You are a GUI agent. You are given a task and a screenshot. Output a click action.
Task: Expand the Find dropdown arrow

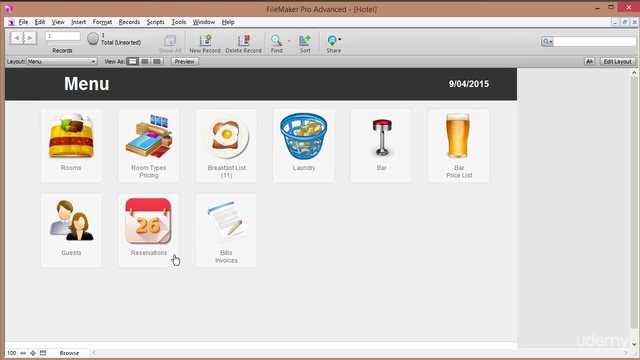coord(289,41)
